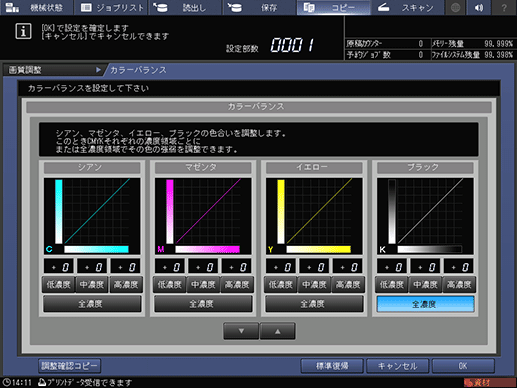Click the printer data status icon
The height and width of the screenshot is (388, 517).
pyautogui.click(x=42, y=382)
